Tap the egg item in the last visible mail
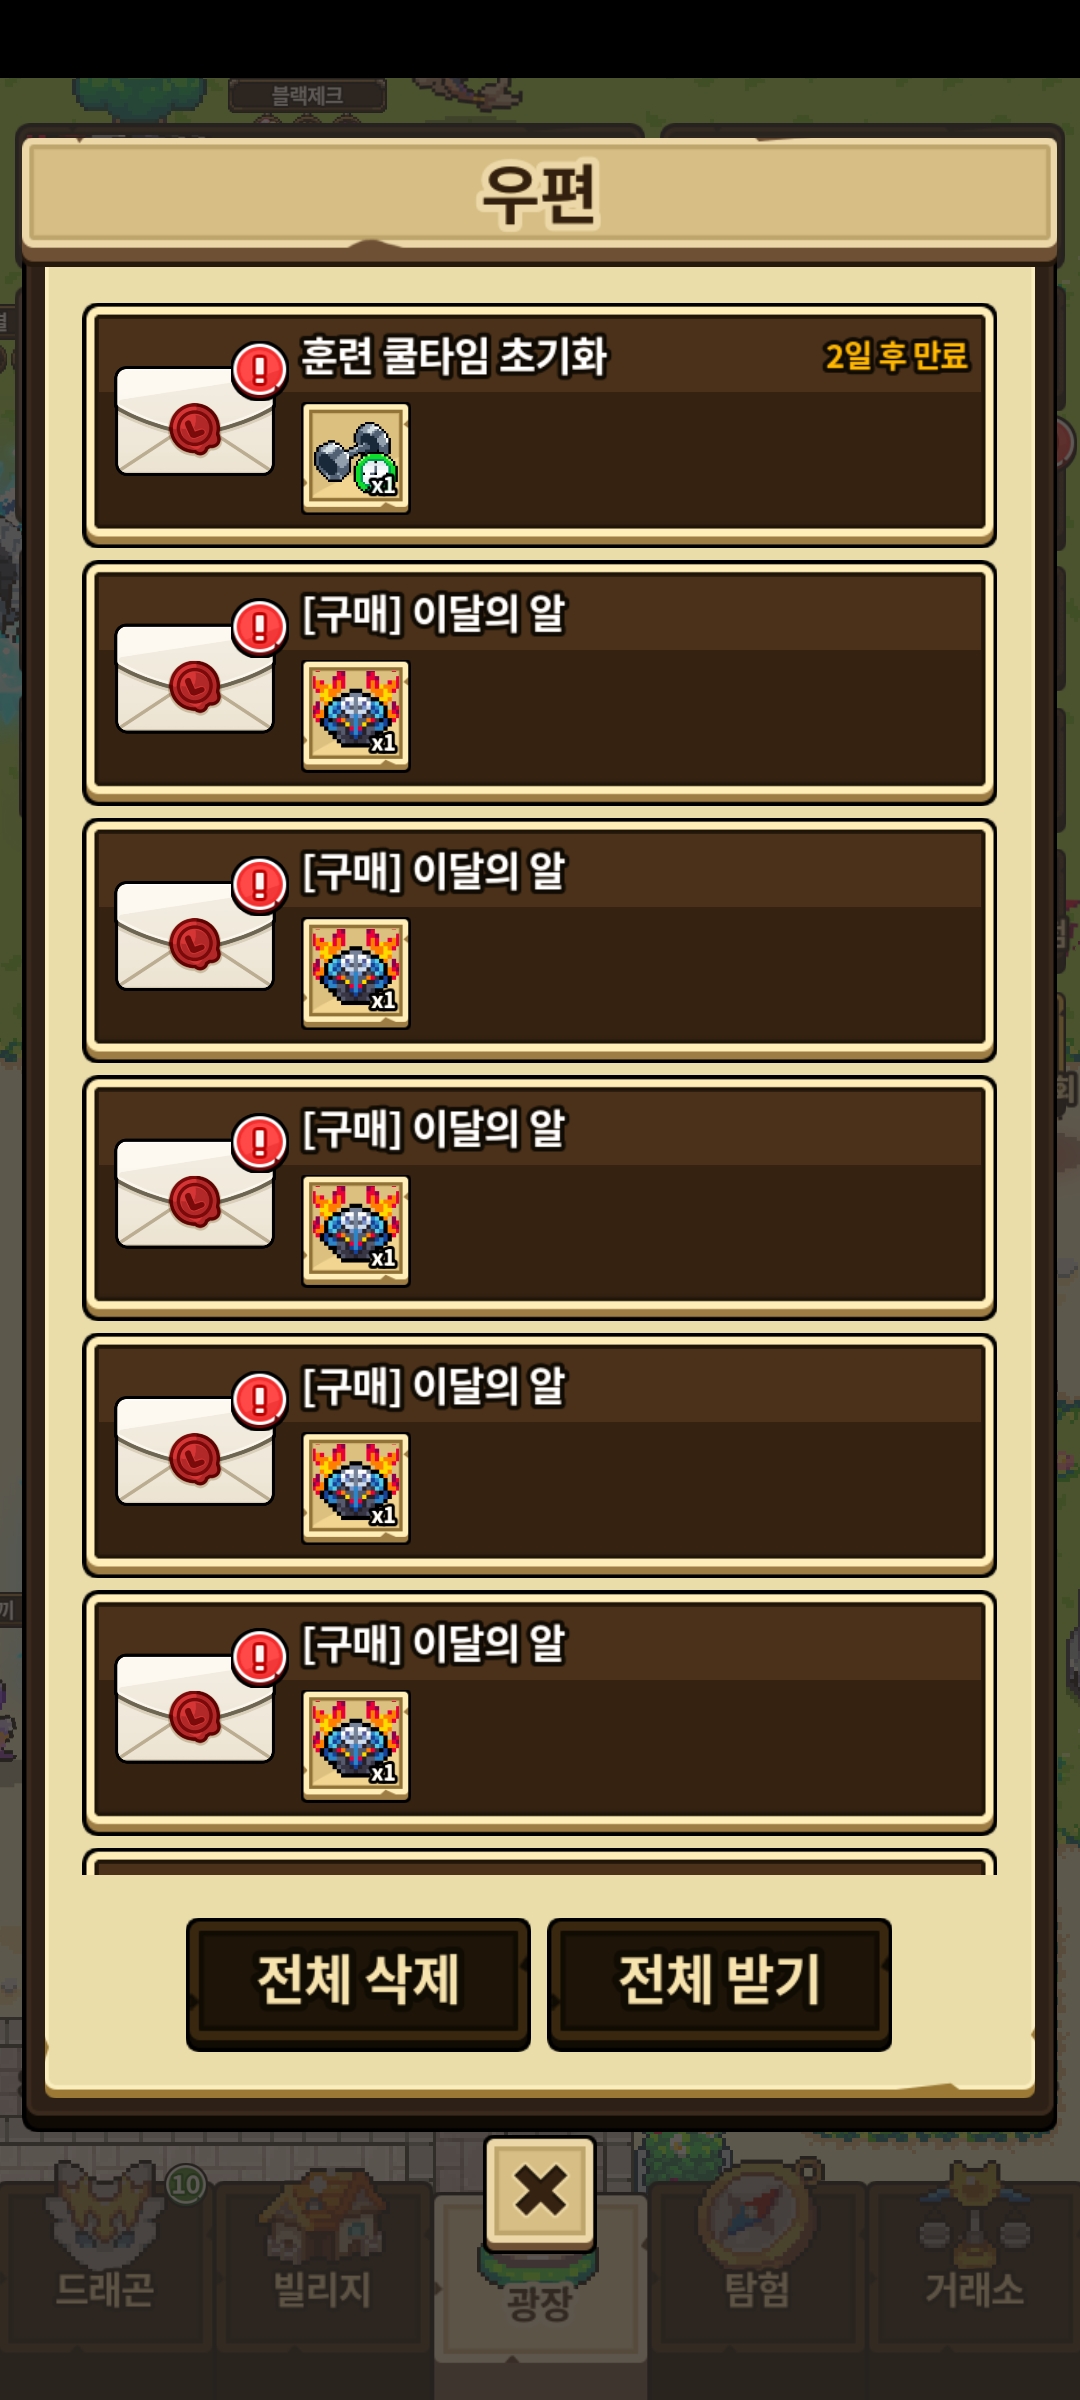This screenshot has width=1080, height=2400. point(356,1746)
